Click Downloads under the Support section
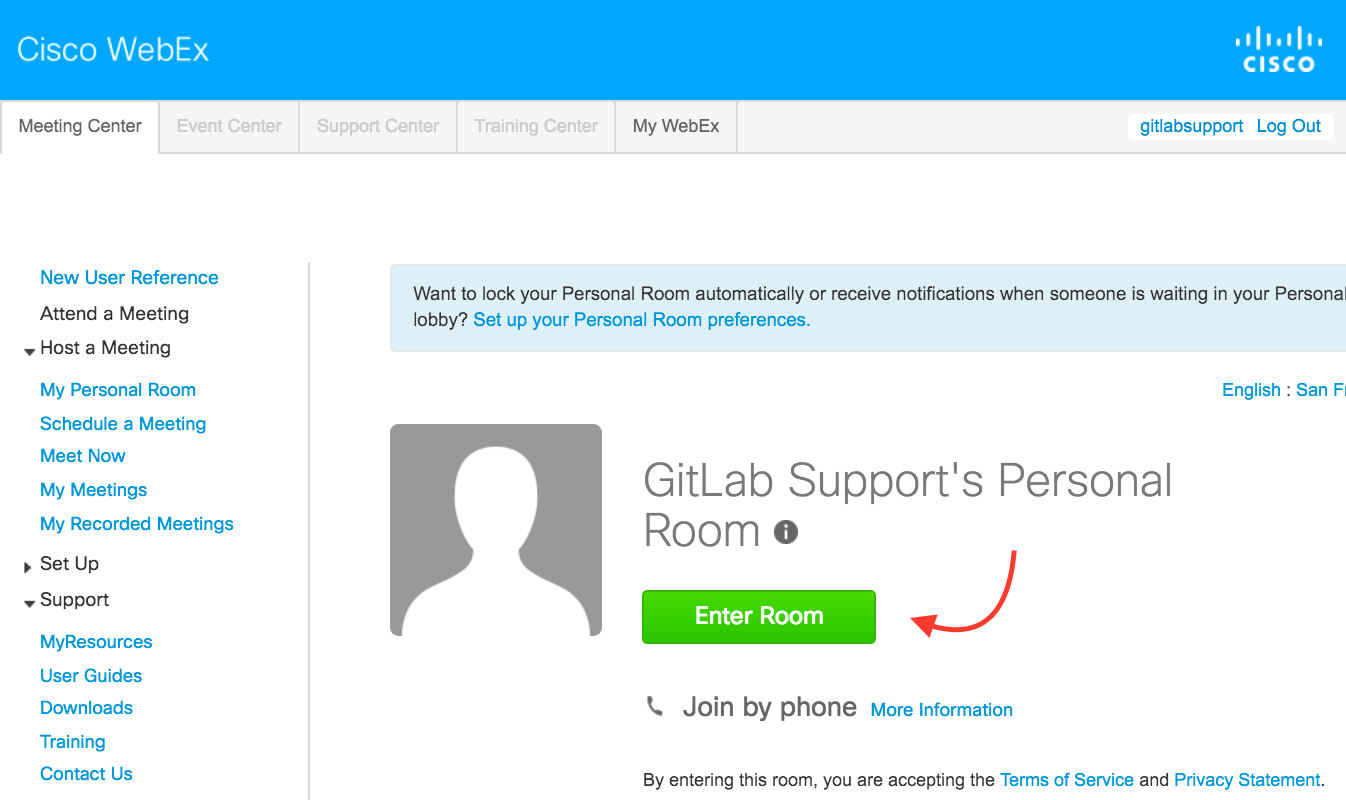 [x=86, y=707]
